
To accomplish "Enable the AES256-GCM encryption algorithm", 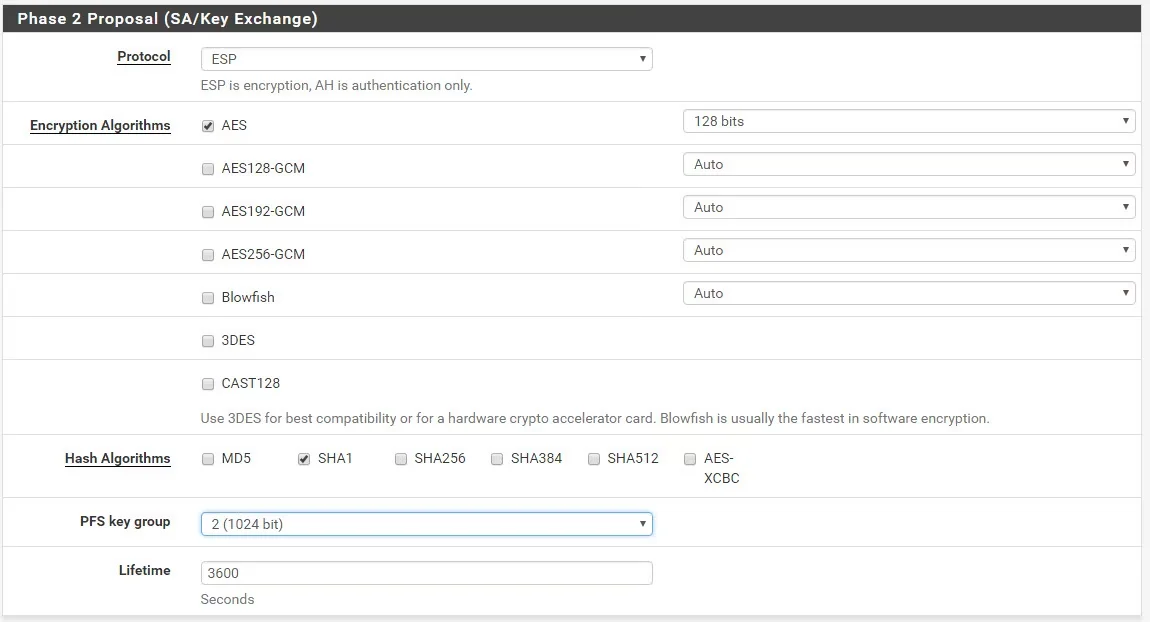I will coord(208,254).
